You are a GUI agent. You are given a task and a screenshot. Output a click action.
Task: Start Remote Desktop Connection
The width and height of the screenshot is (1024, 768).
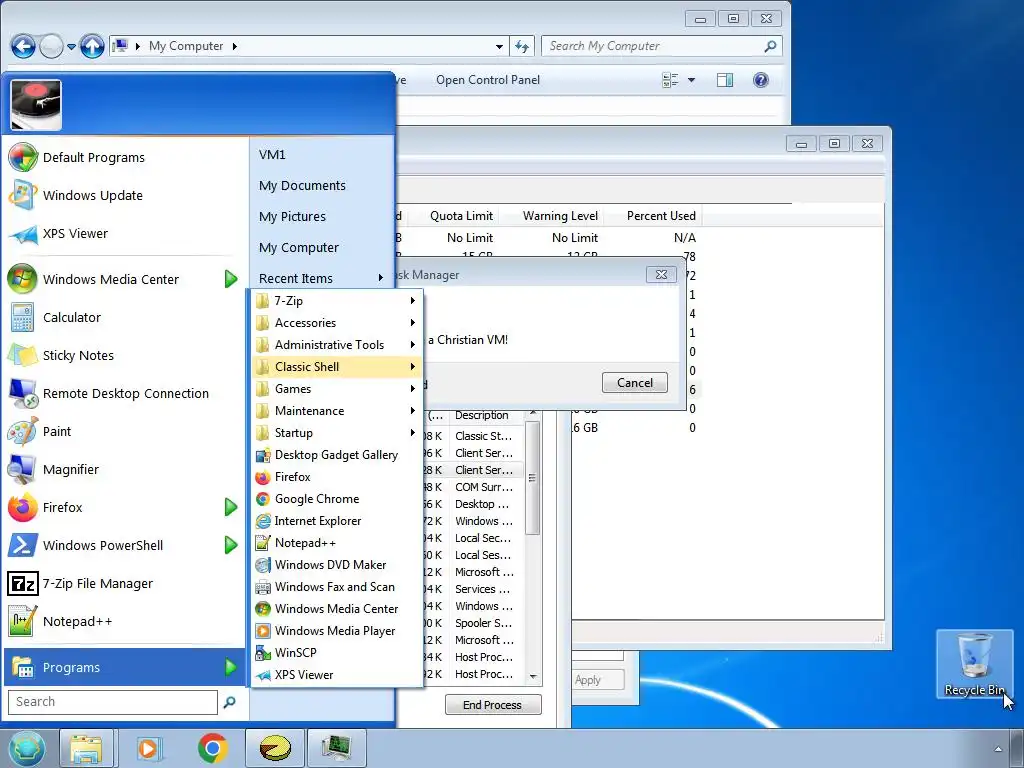[124, 393]
